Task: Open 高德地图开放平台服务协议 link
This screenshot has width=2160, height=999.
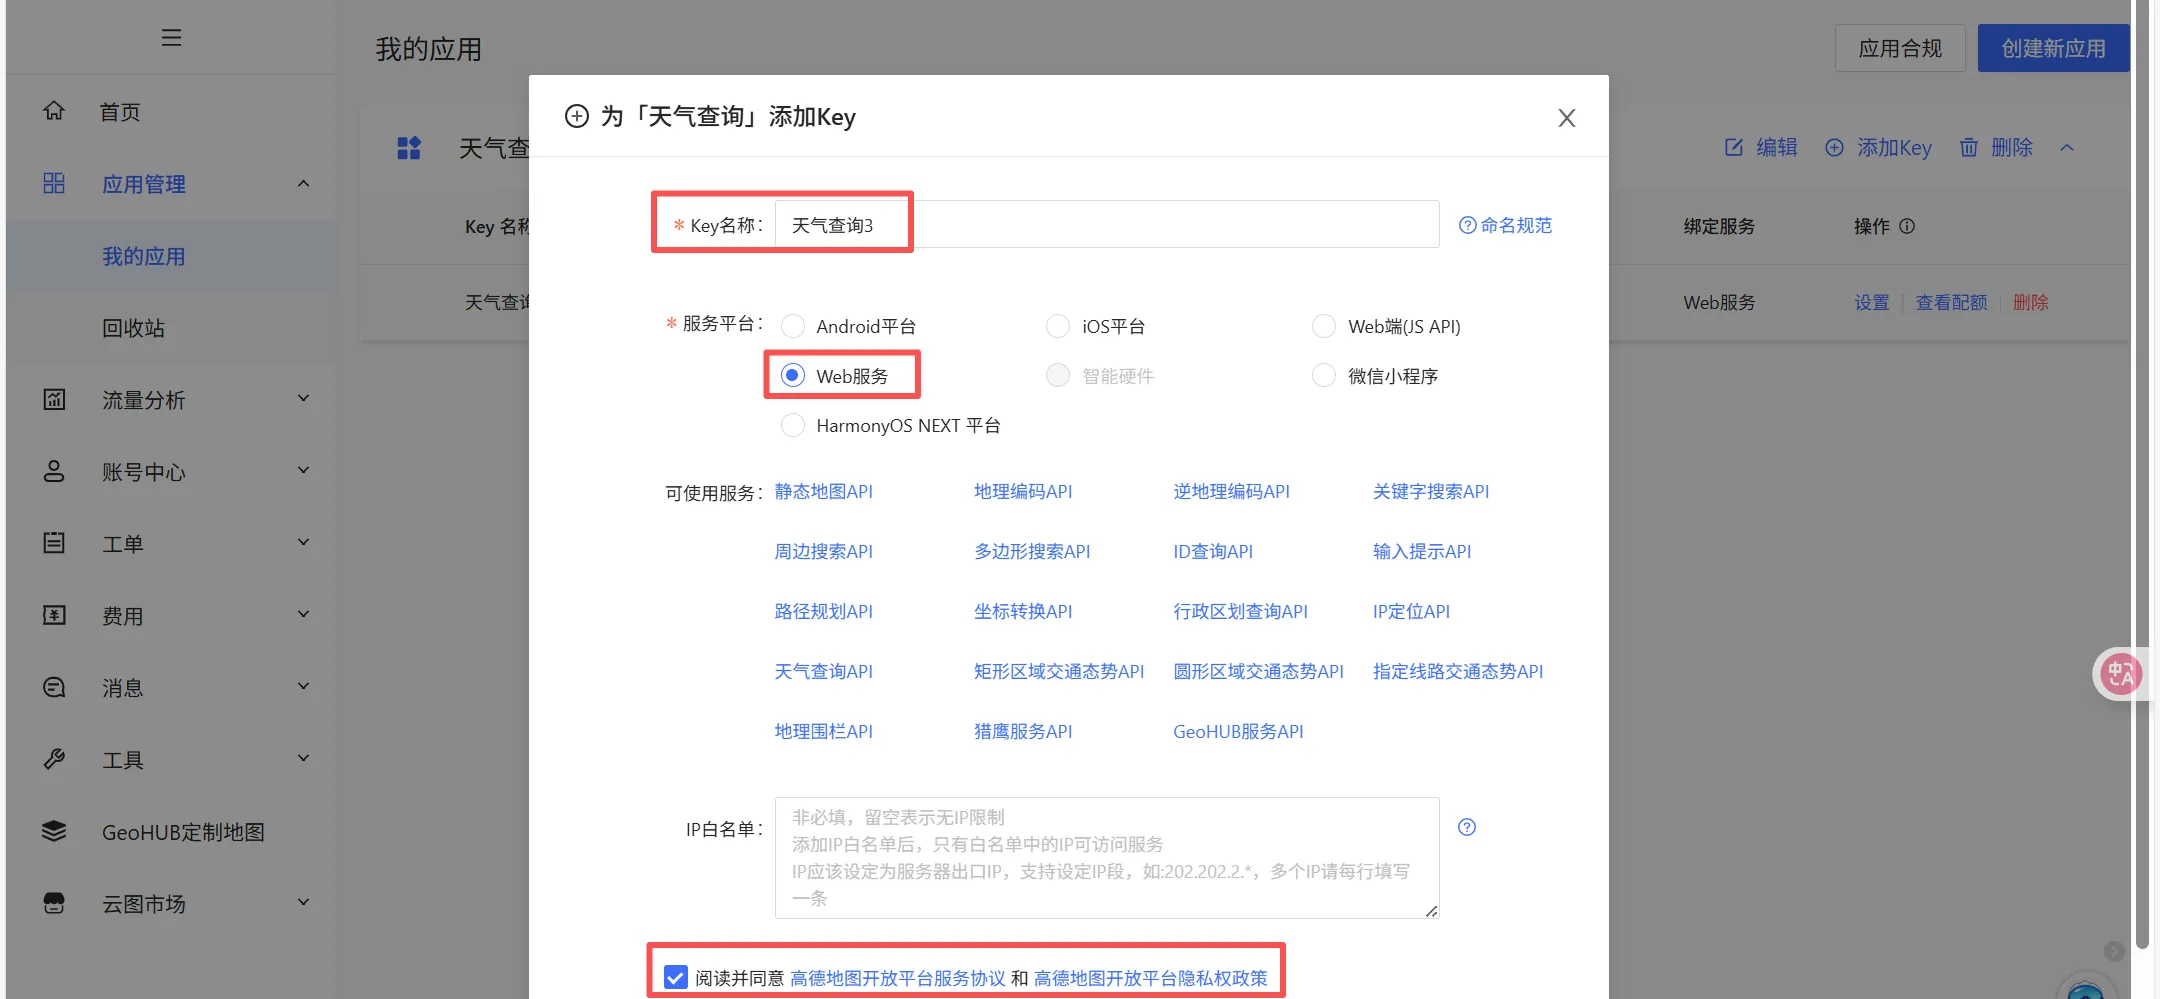Action: (897, 977)
